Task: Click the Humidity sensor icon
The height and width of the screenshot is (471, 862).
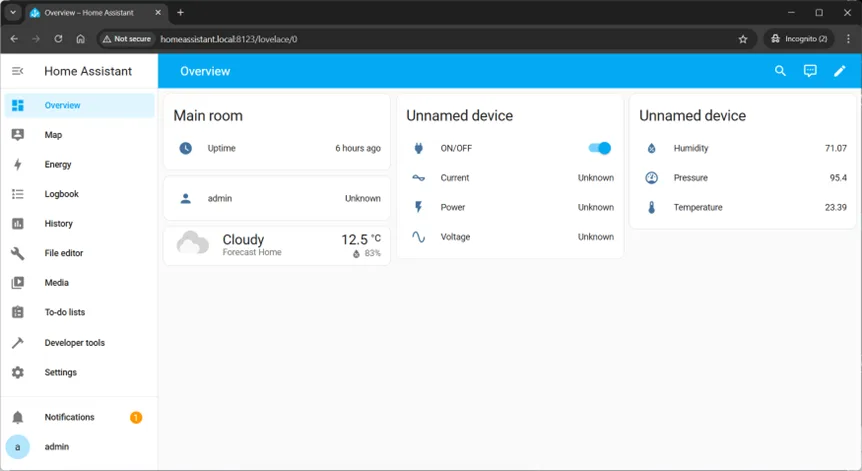Action: [651, 148]
